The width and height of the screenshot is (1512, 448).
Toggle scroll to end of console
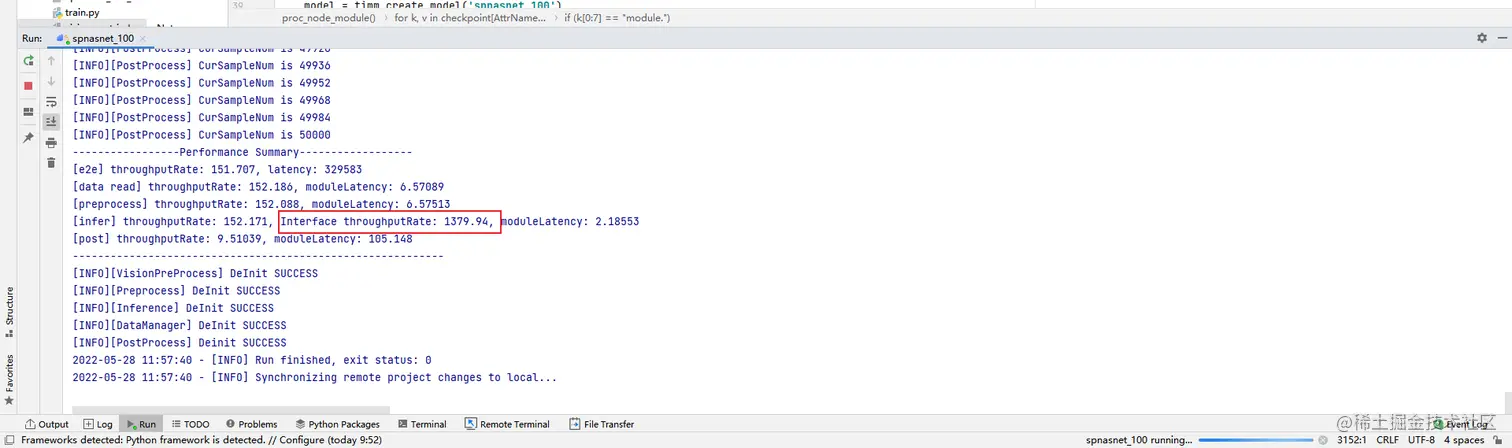click(51, 121)
